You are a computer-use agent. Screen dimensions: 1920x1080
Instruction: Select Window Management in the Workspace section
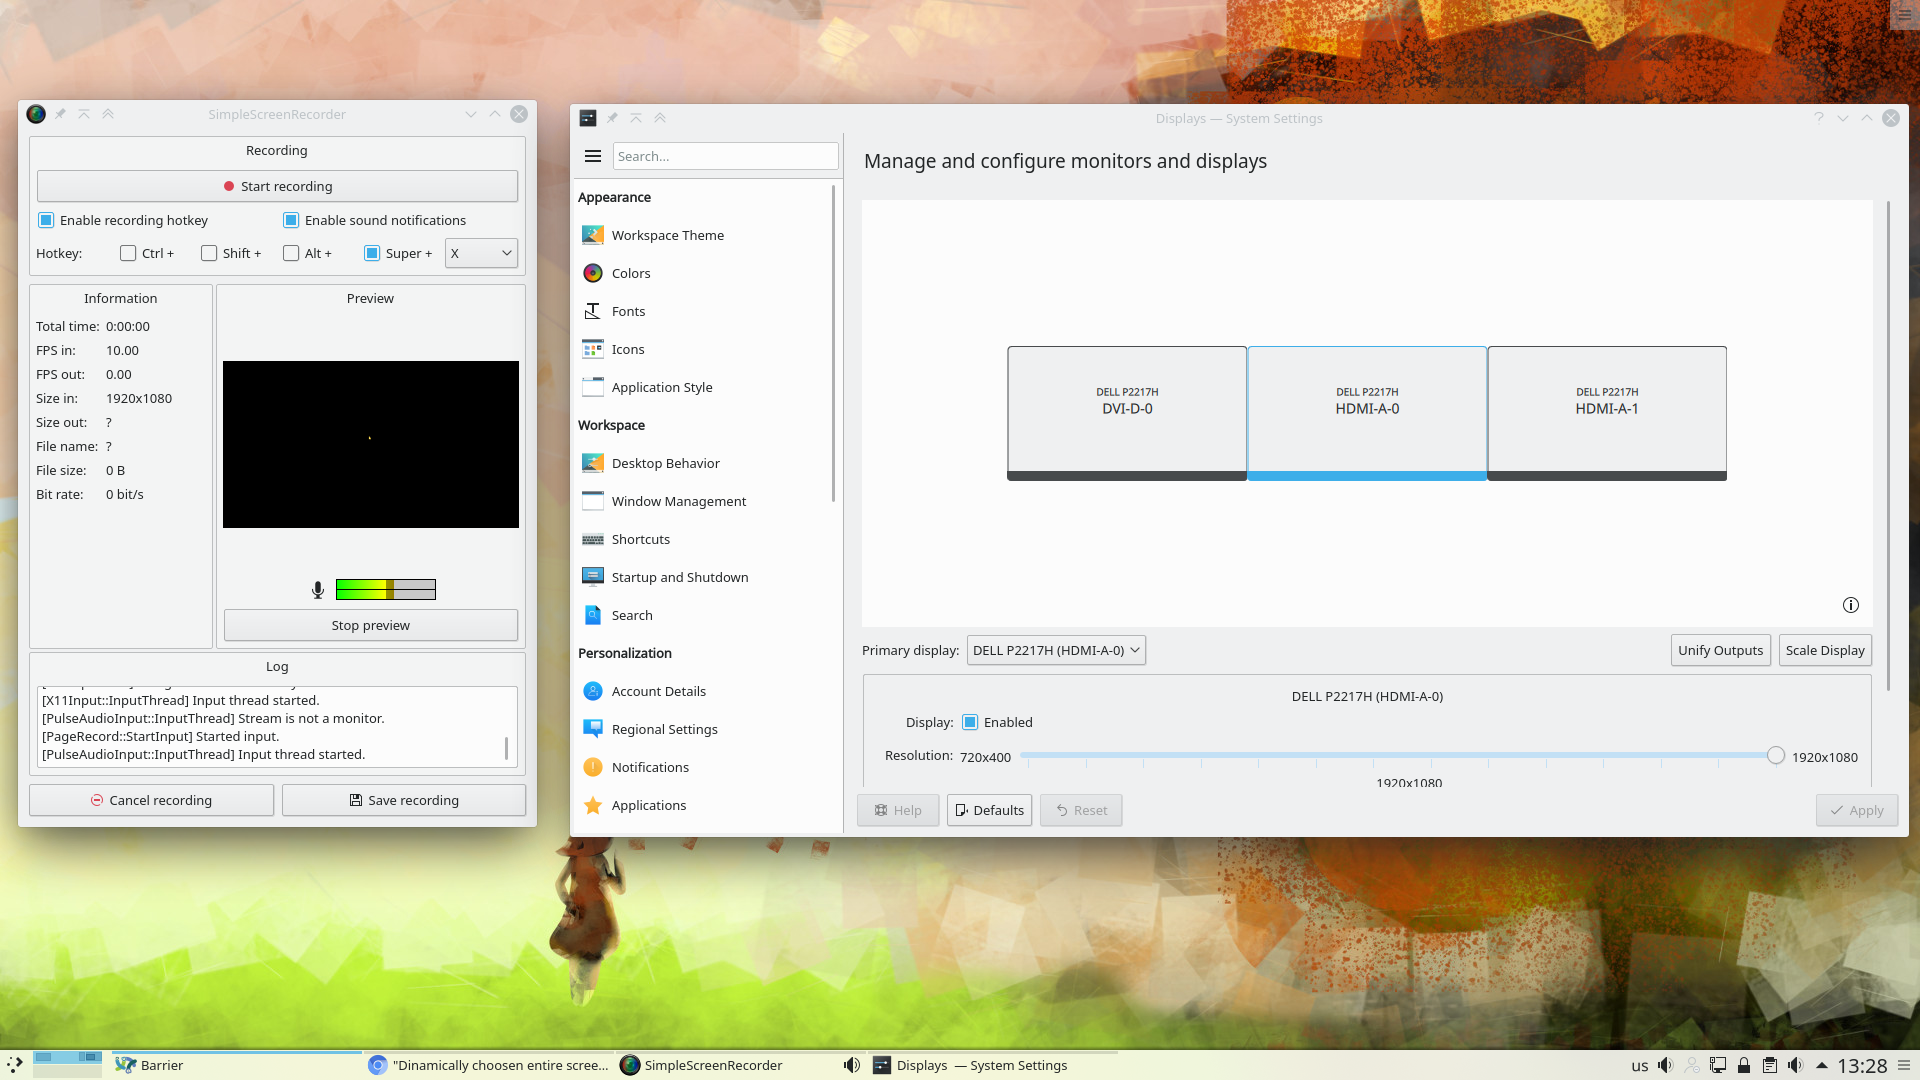(x=678, y=501)
